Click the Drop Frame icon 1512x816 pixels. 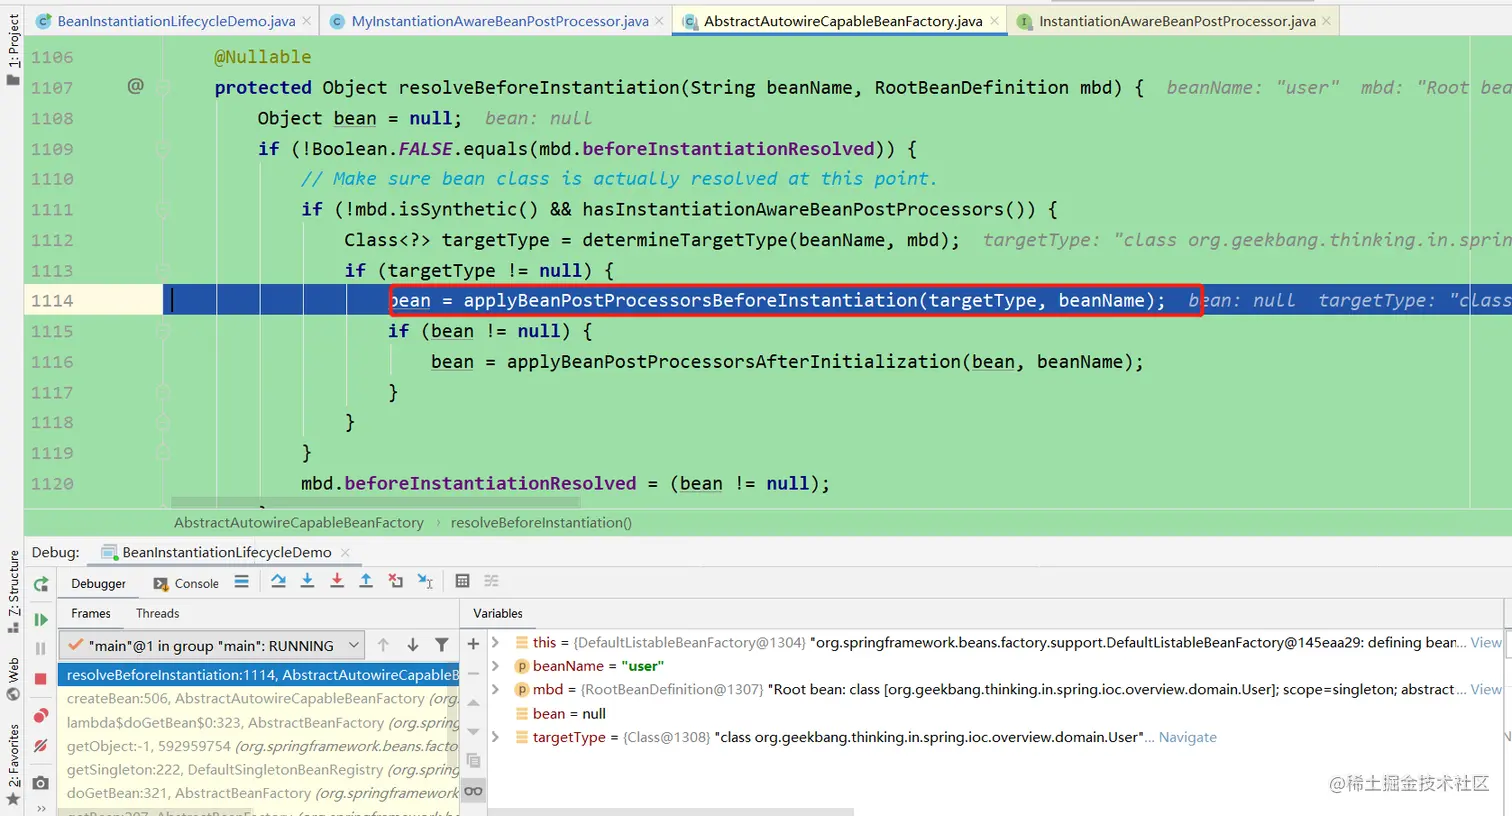[x=396, y=581]
